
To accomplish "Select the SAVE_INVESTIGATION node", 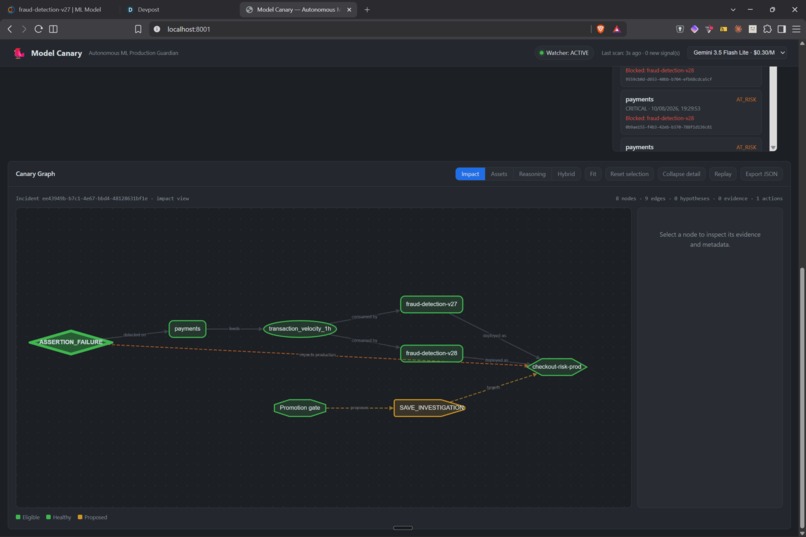I will click(430, 408).
